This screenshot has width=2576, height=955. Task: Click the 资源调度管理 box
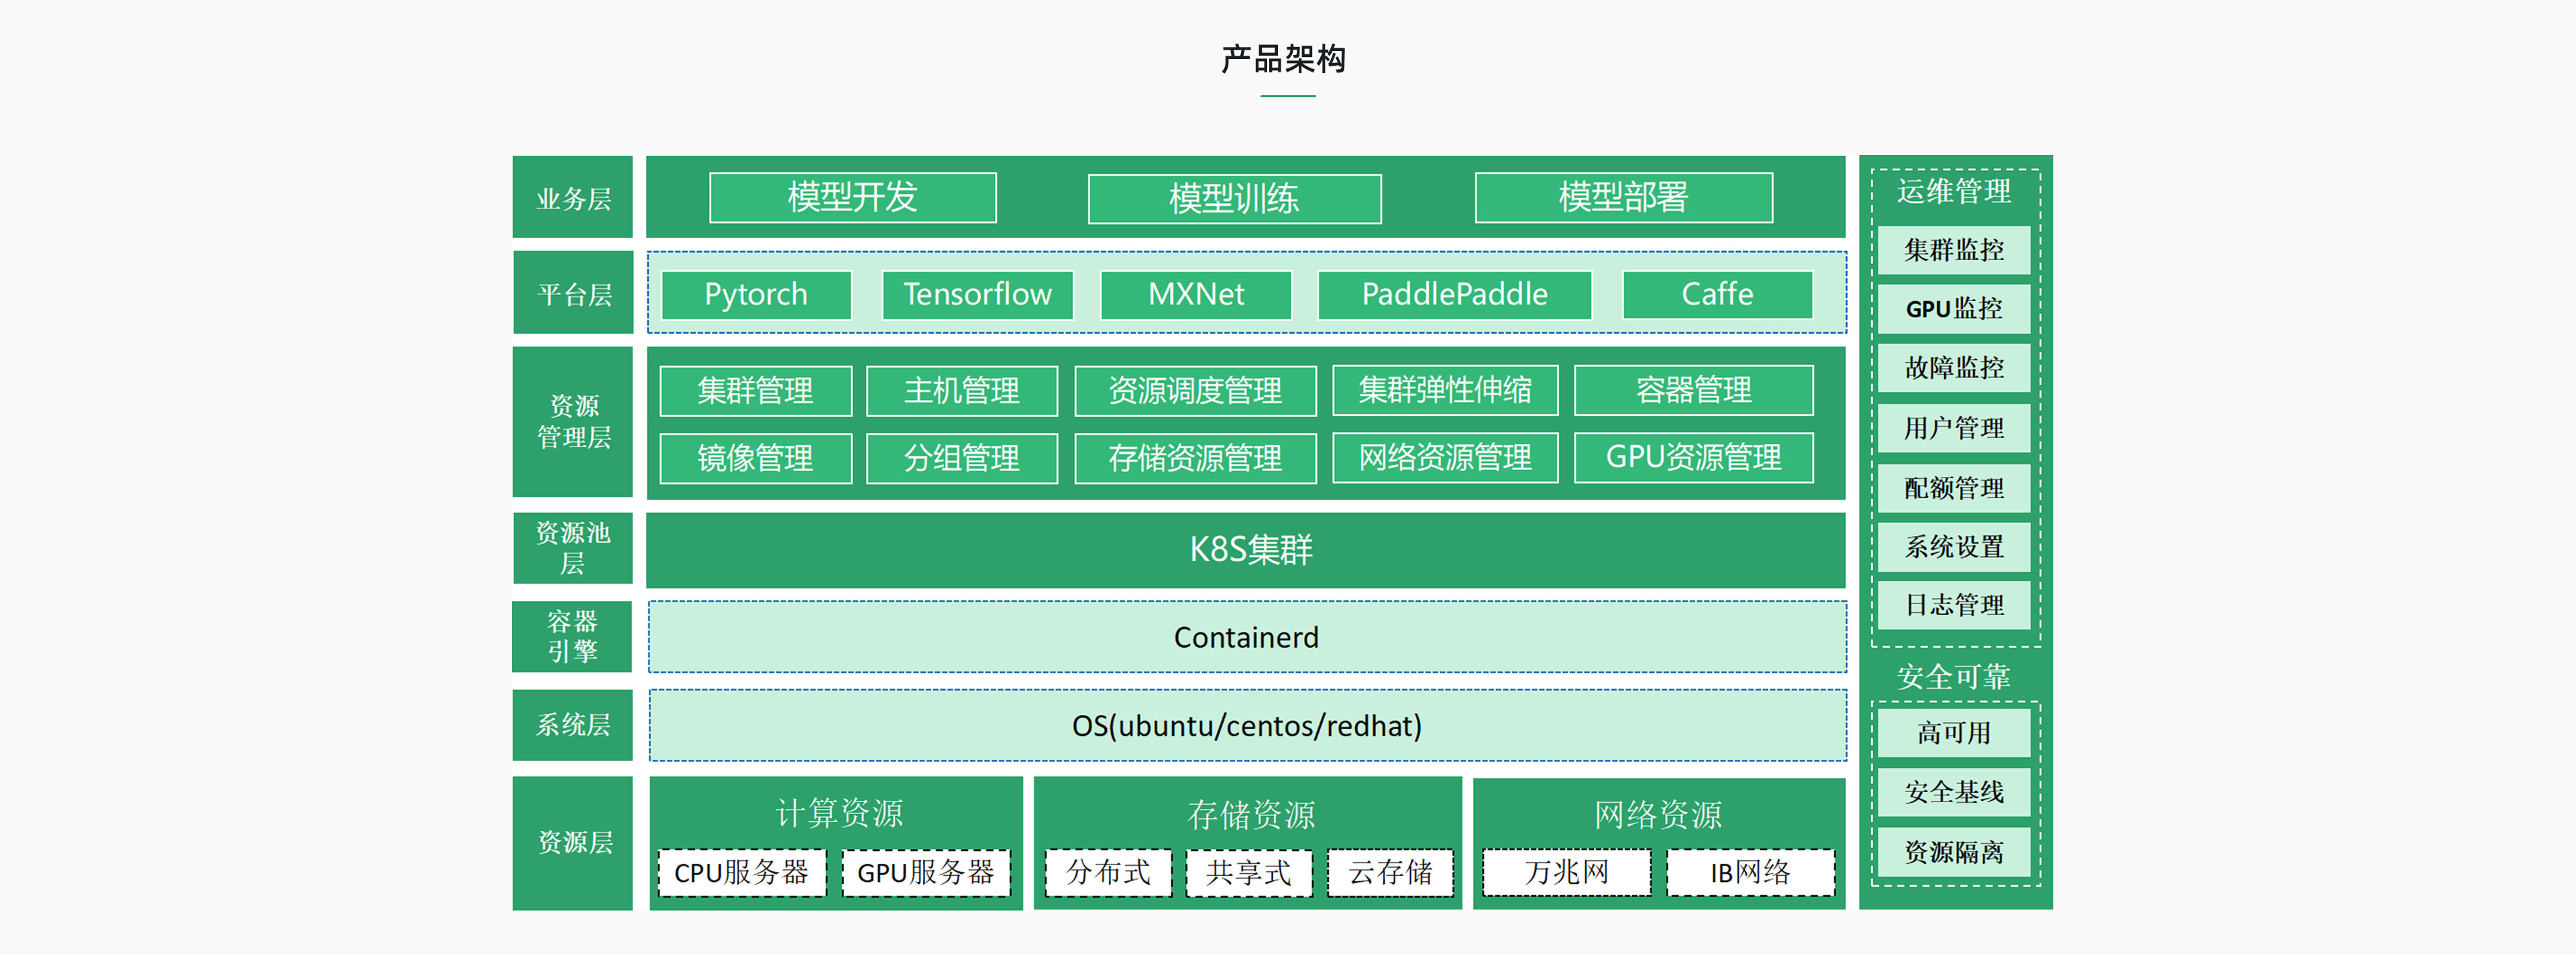[1195, 390]
